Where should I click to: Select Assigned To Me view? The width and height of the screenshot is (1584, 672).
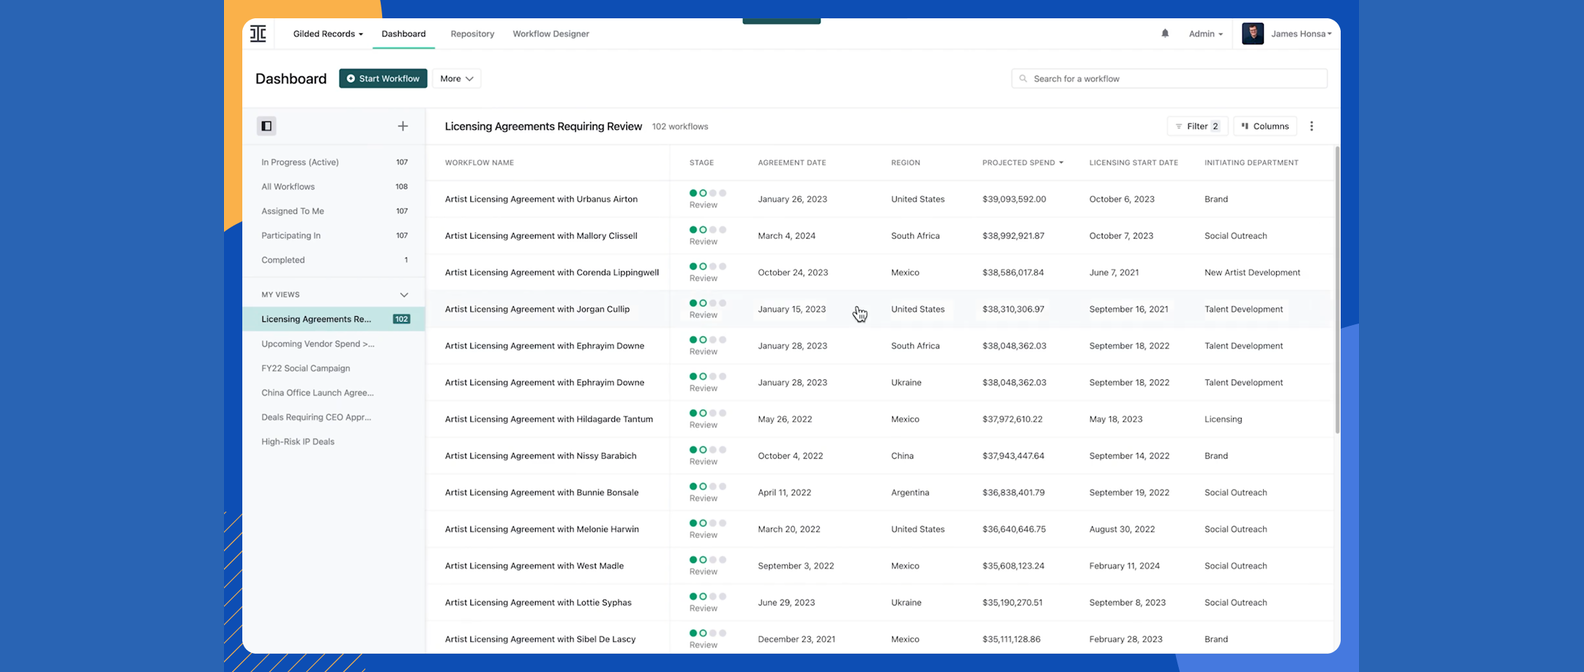point(334,211)
